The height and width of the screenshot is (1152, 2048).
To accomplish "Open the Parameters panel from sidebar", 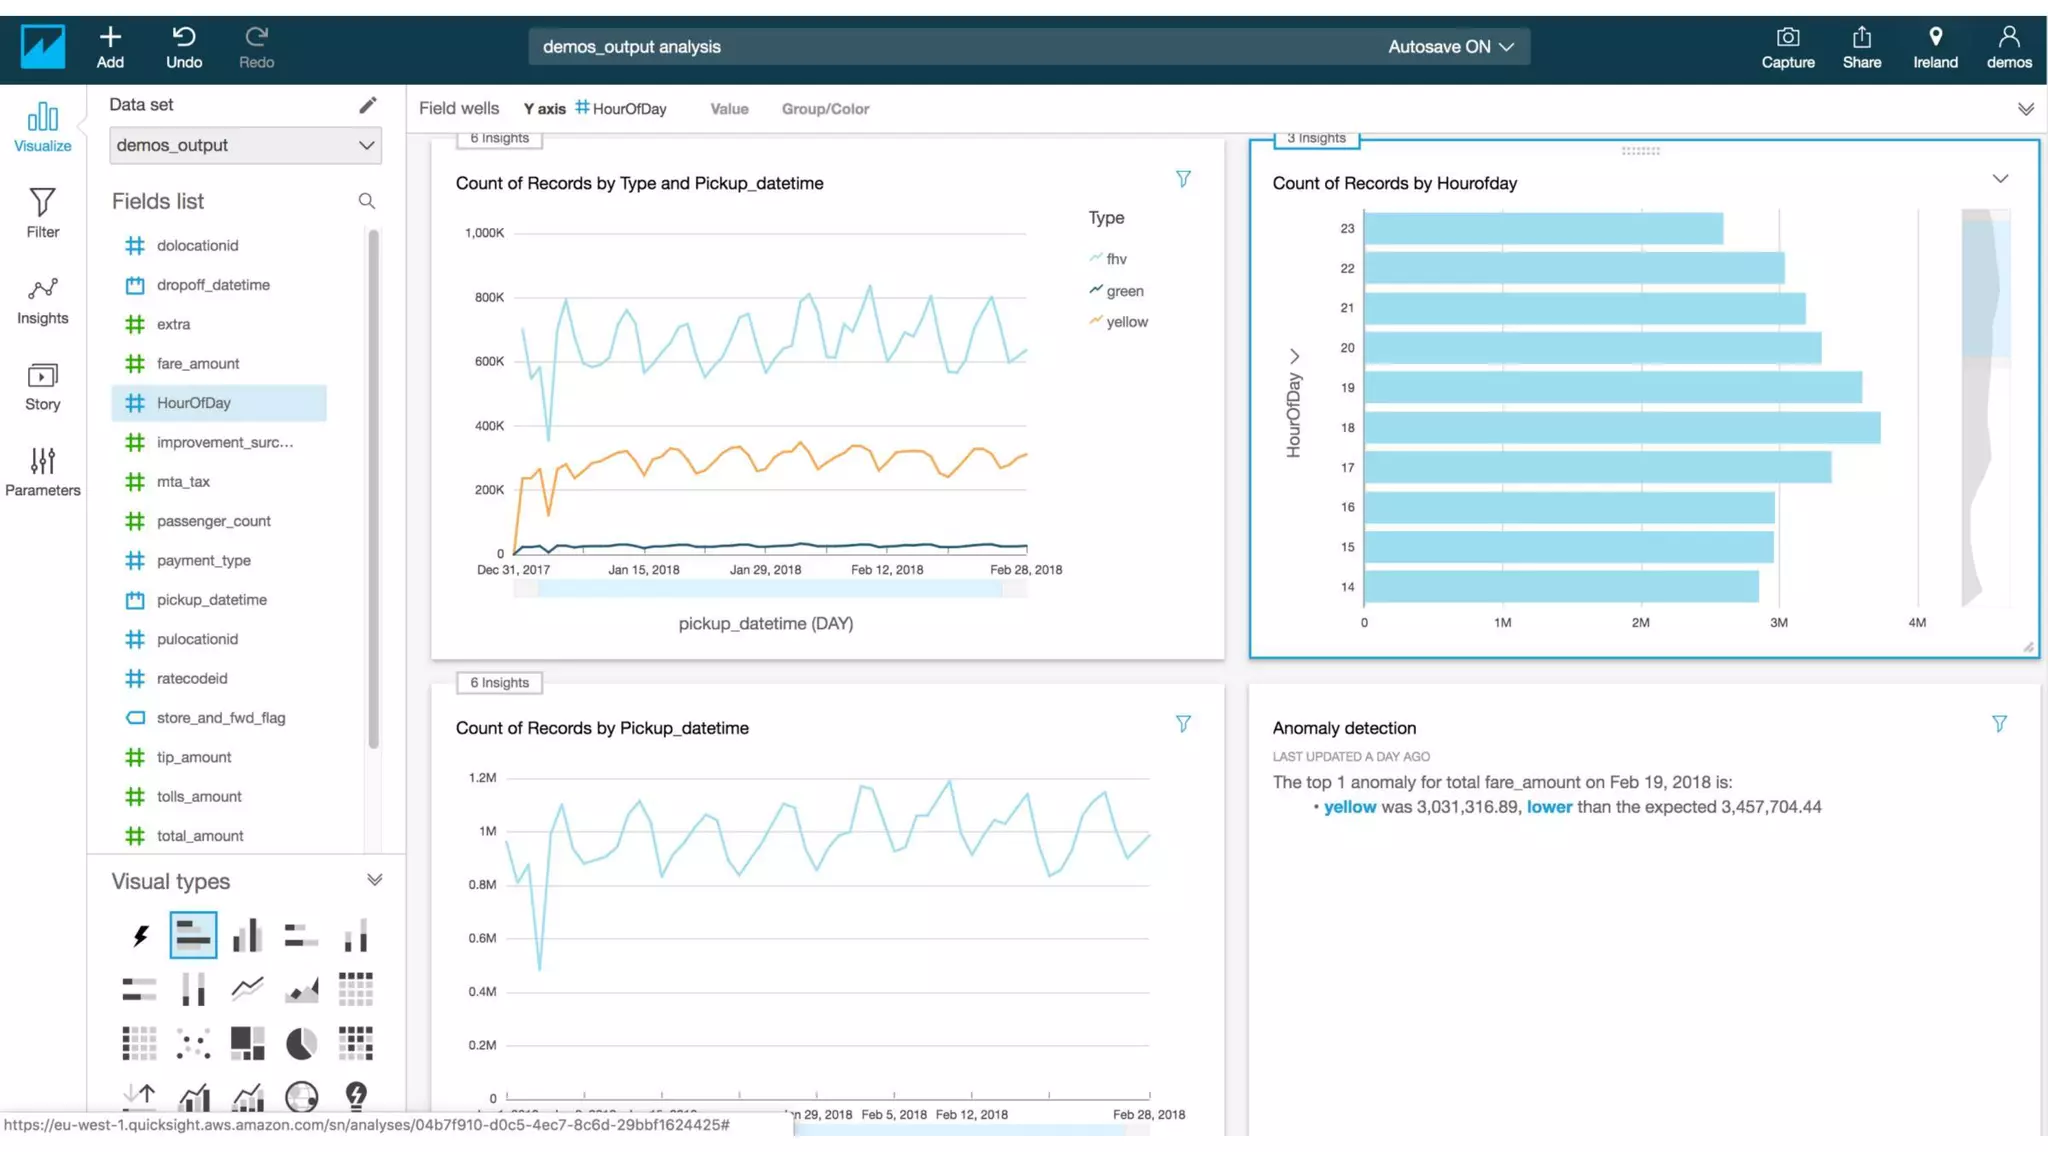I will point(42,472).
